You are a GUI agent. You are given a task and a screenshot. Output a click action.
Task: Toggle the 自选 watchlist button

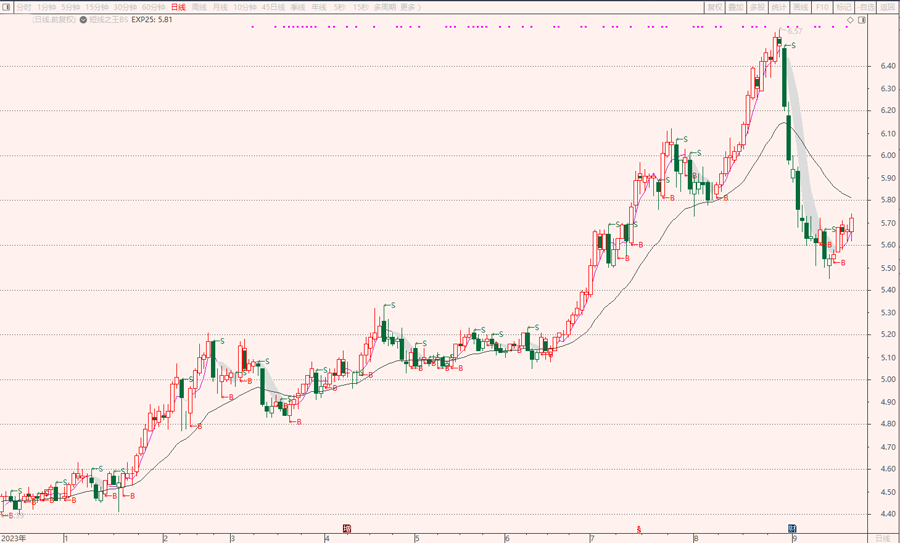(865, 7)
